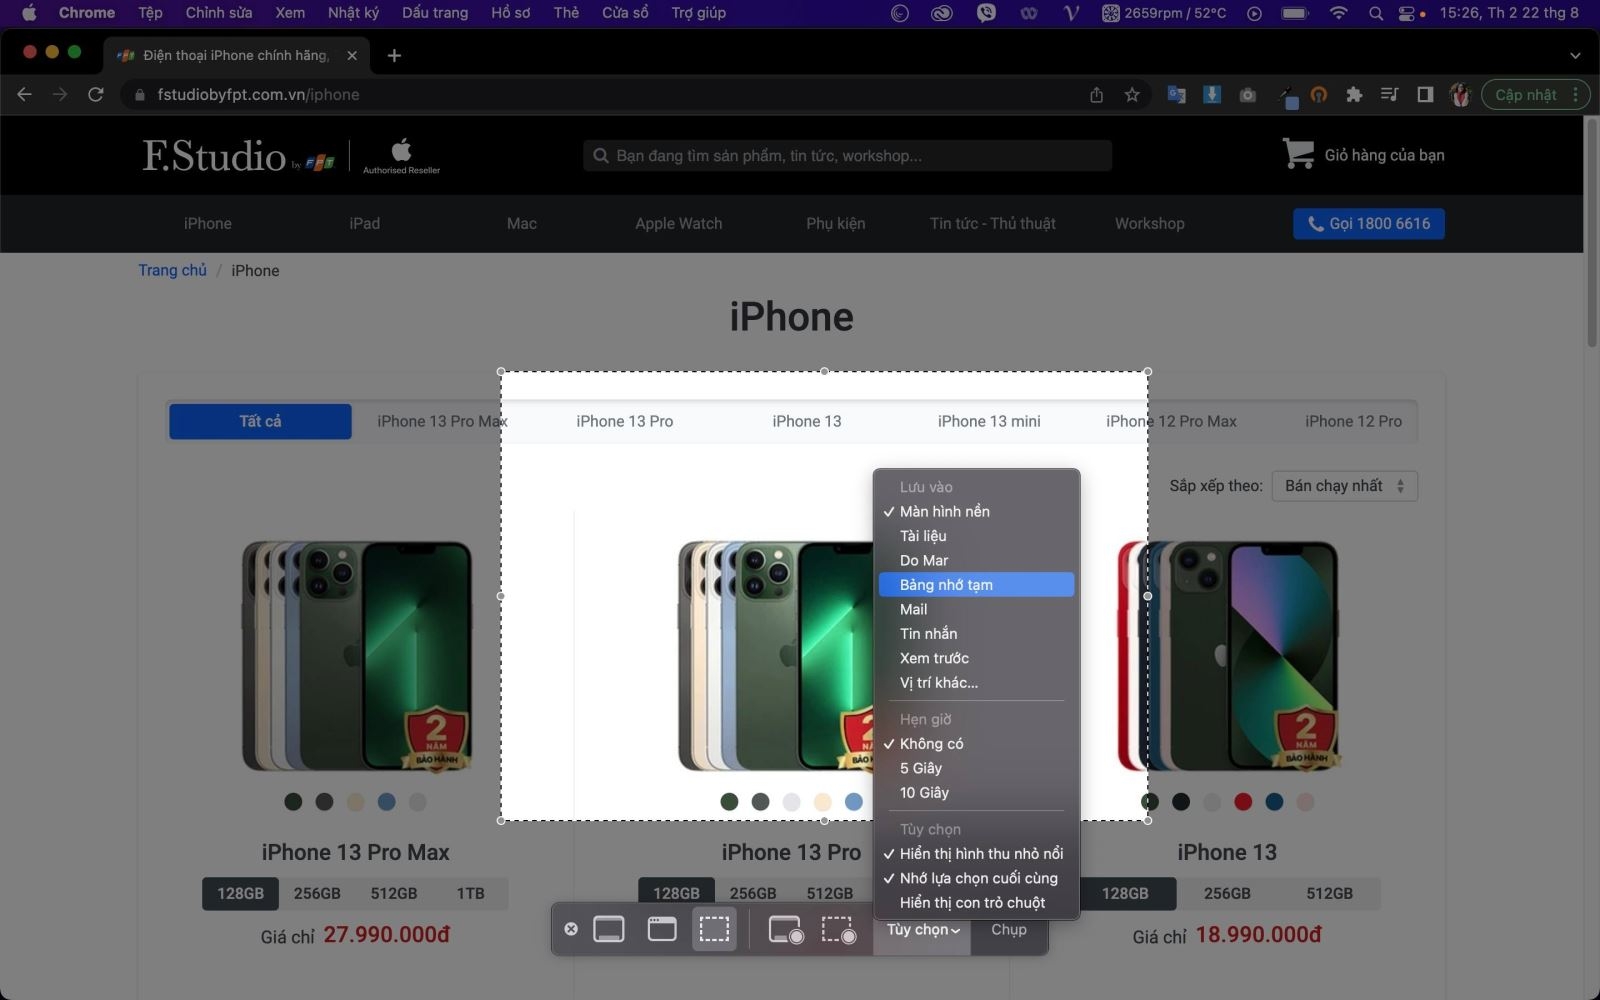
Task: Click the Chụp capture button
Action: coord(1008,929)
